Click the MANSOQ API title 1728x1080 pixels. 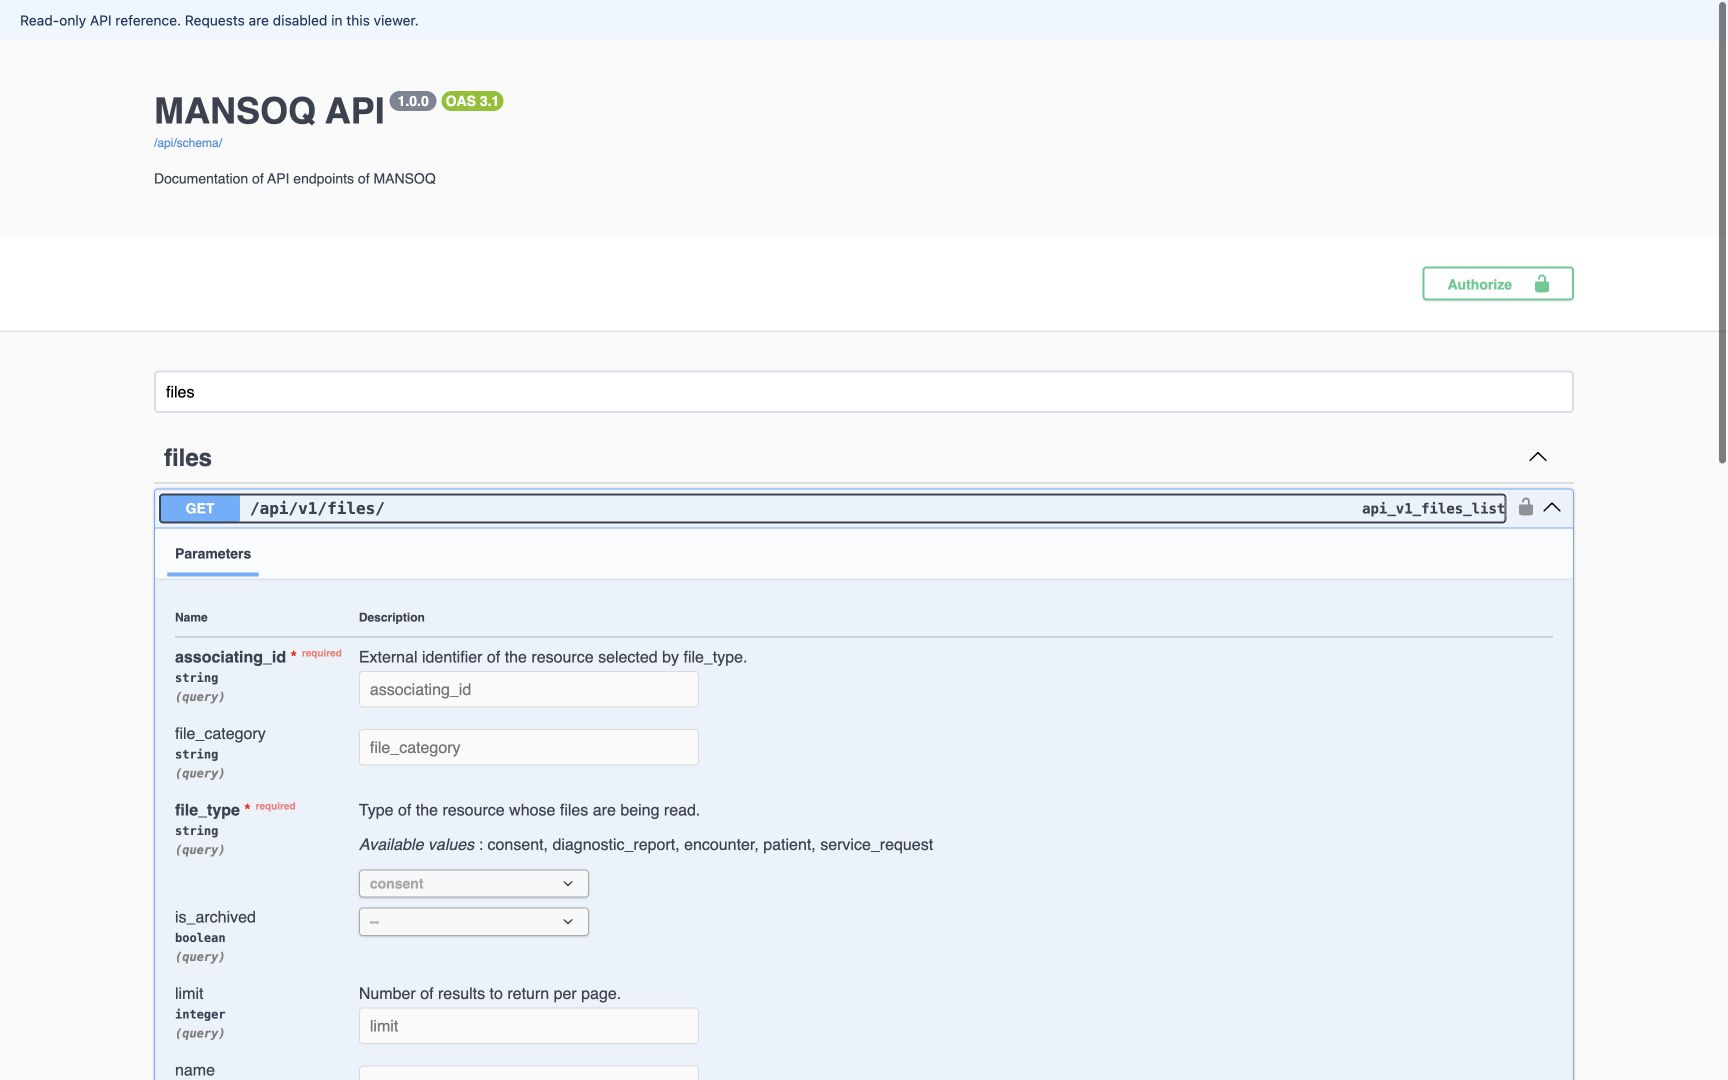(x=269, y=111)
